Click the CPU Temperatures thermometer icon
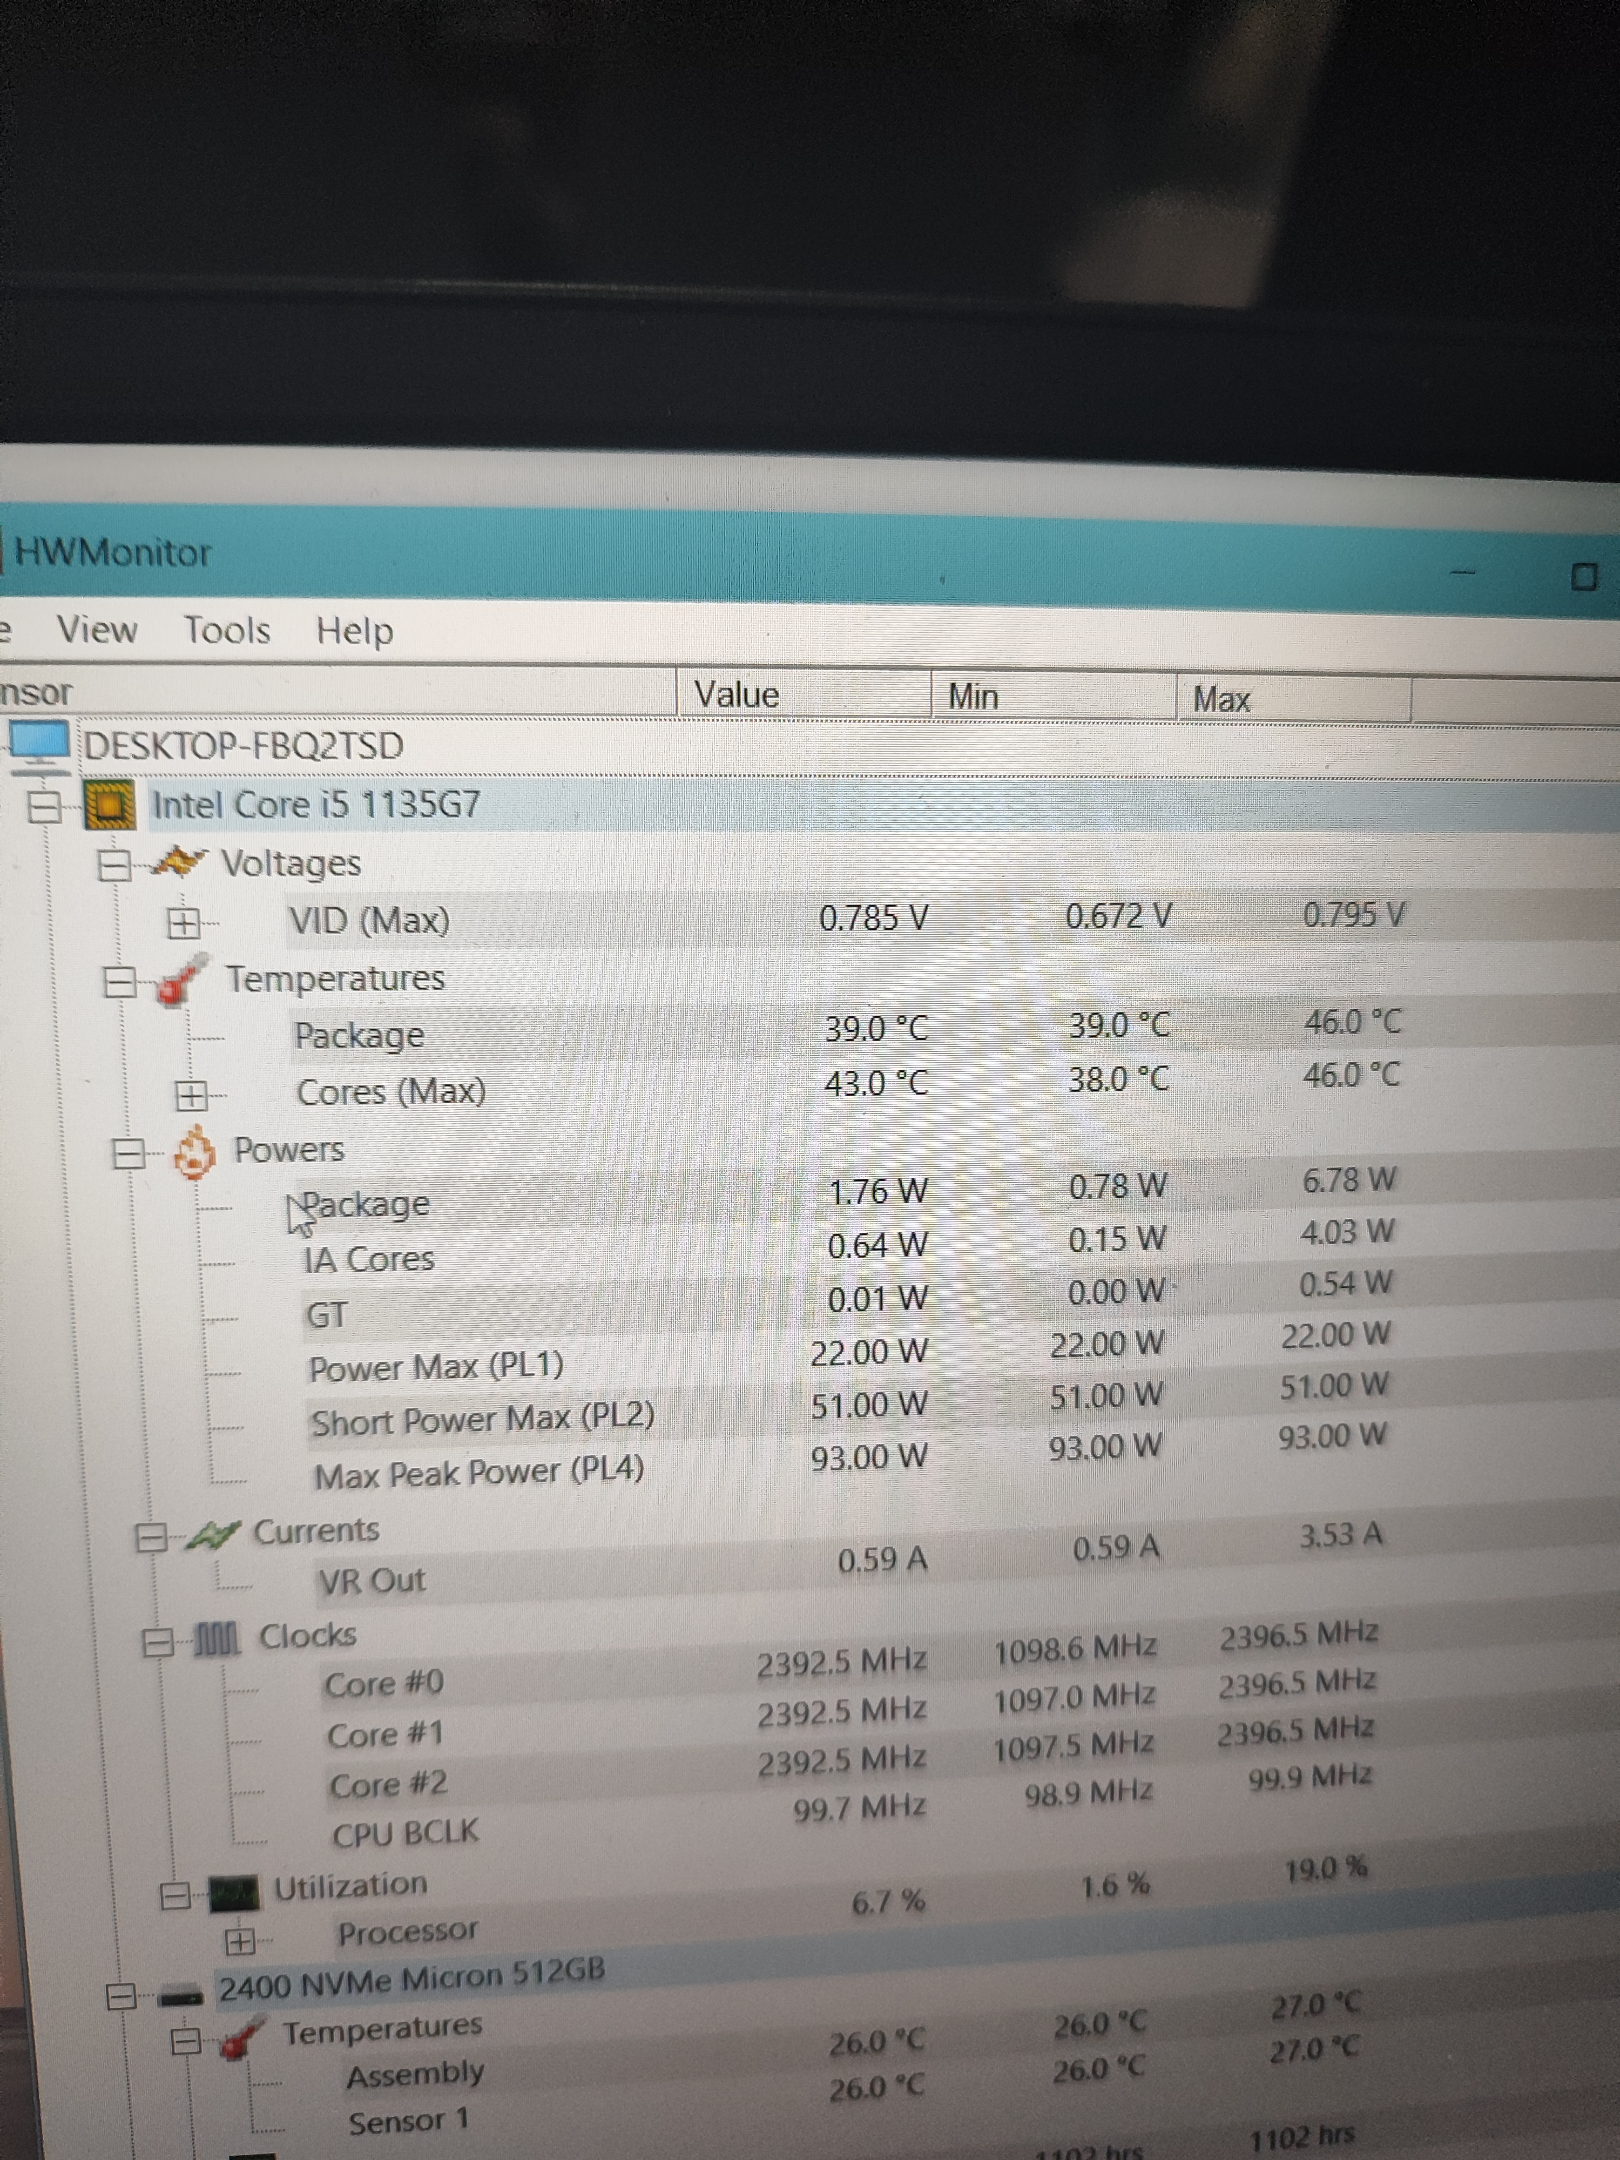 182,978
